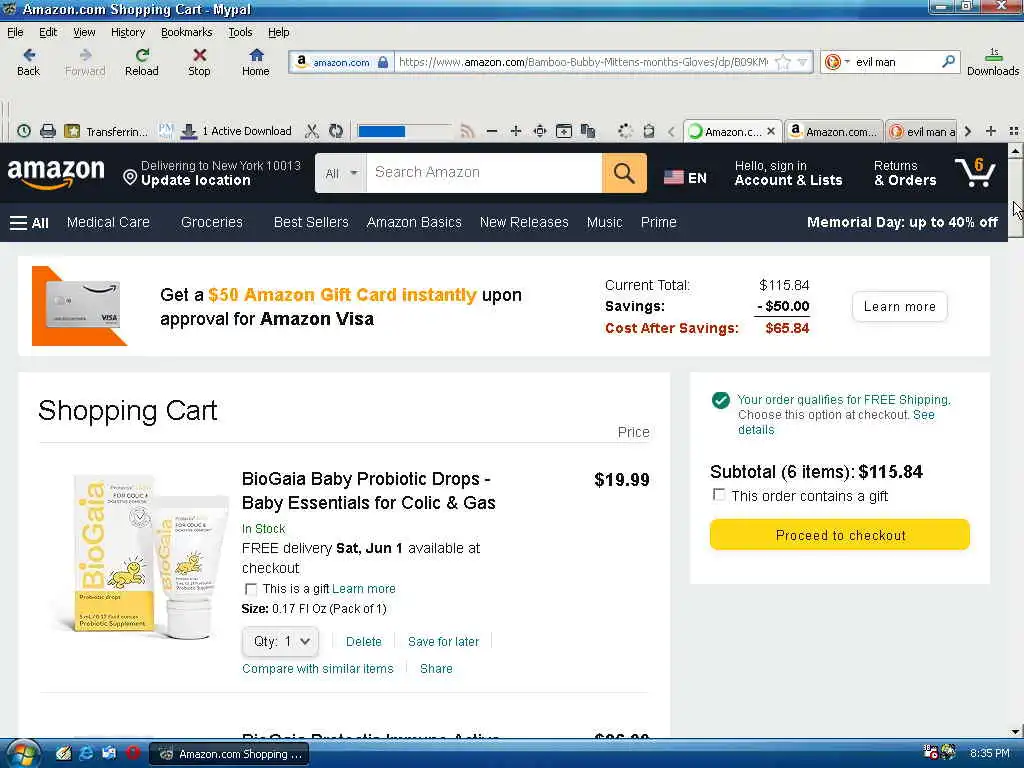Open the Downloads toolbar button

pyautogui.click(x=993, y=62)
